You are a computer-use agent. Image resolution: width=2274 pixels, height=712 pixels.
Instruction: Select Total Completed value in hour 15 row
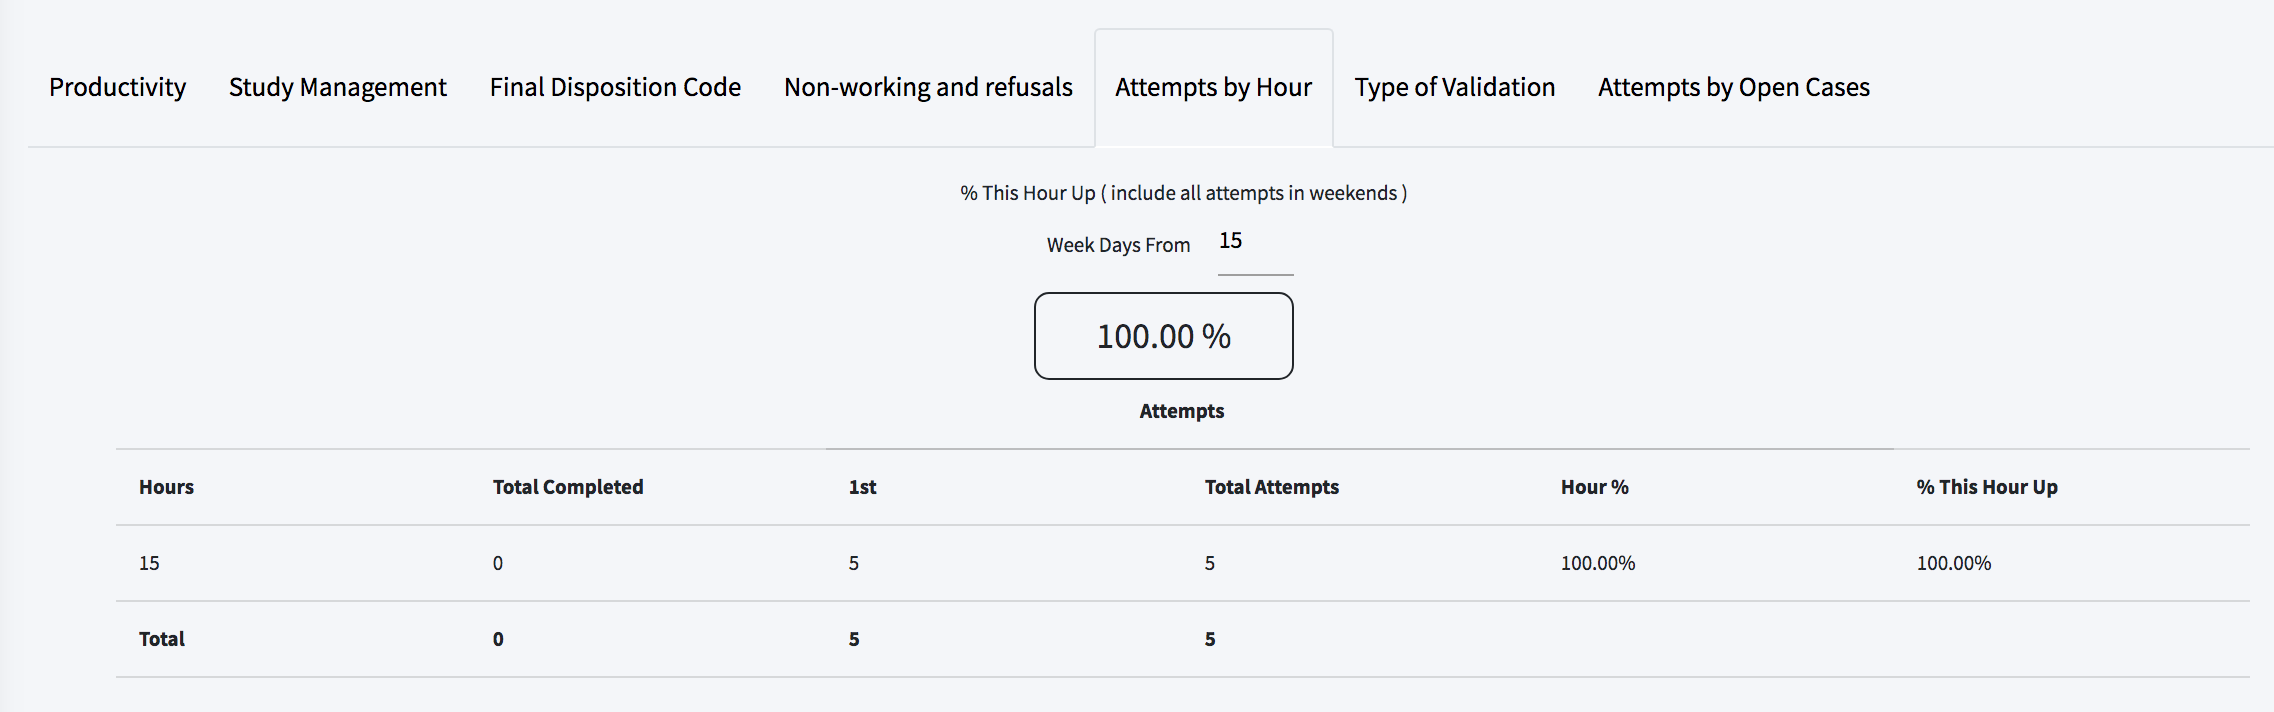point(498,563)
